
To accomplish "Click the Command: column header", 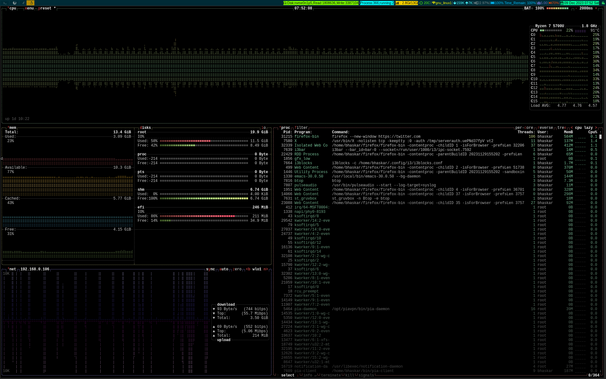I will click(340, 132).
